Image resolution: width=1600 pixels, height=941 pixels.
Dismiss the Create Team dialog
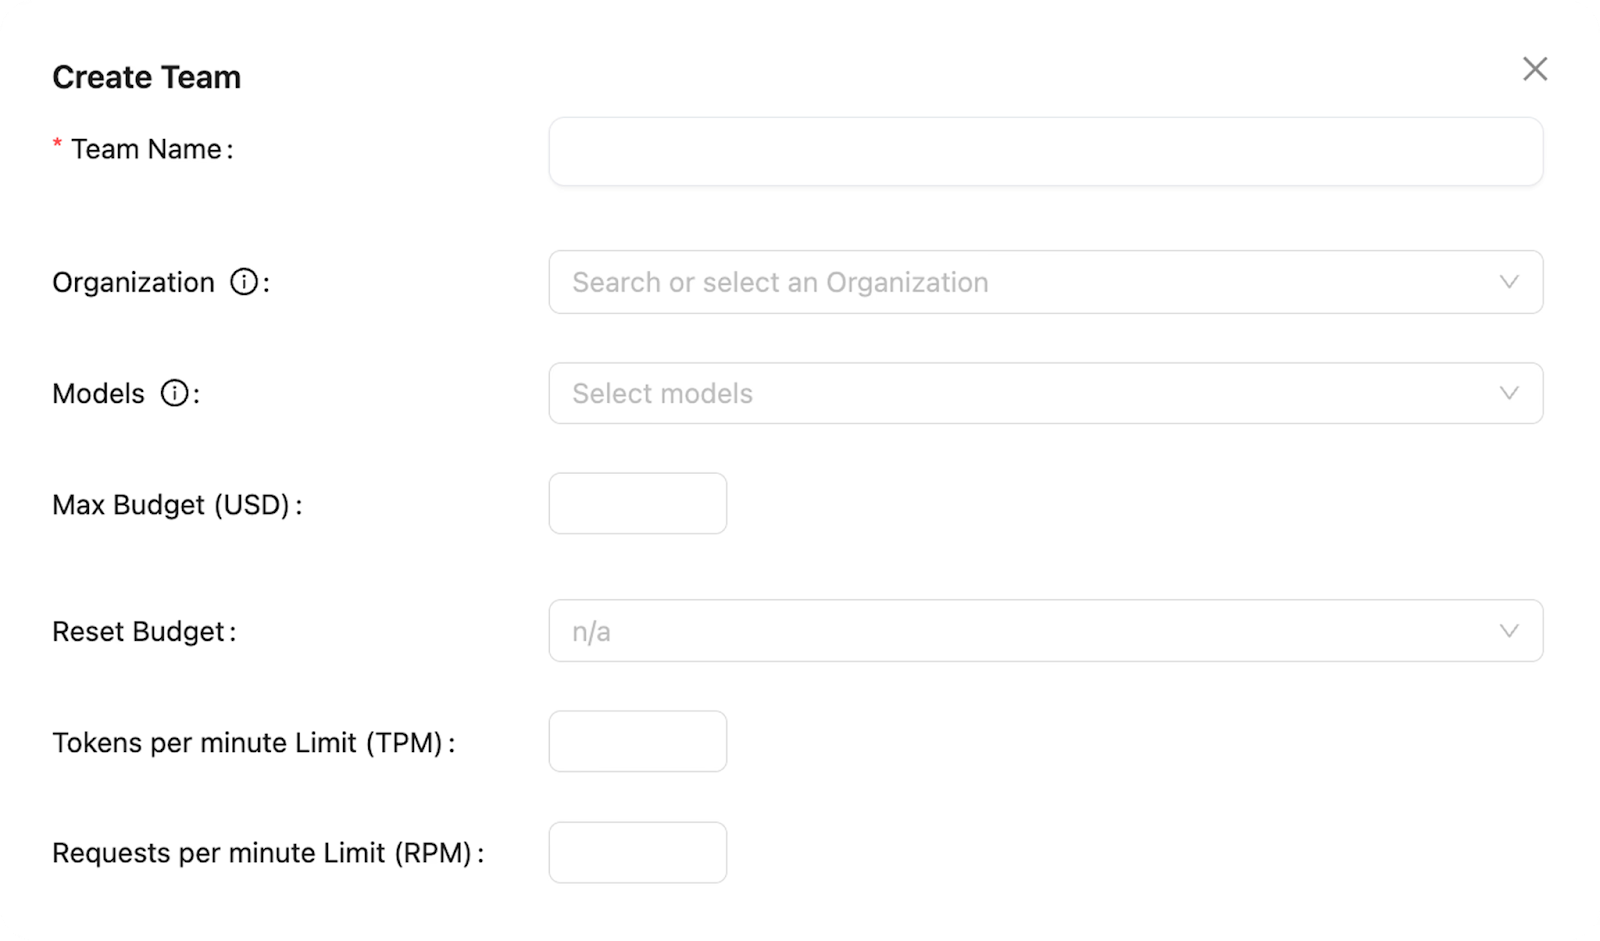(1536, 69)
